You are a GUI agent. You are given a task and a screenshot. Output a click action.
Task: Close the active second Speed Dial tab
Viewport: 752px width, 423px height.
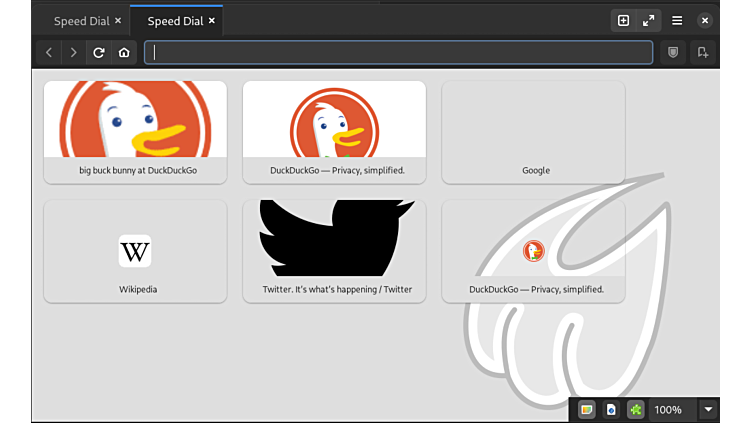pos(212,21)
